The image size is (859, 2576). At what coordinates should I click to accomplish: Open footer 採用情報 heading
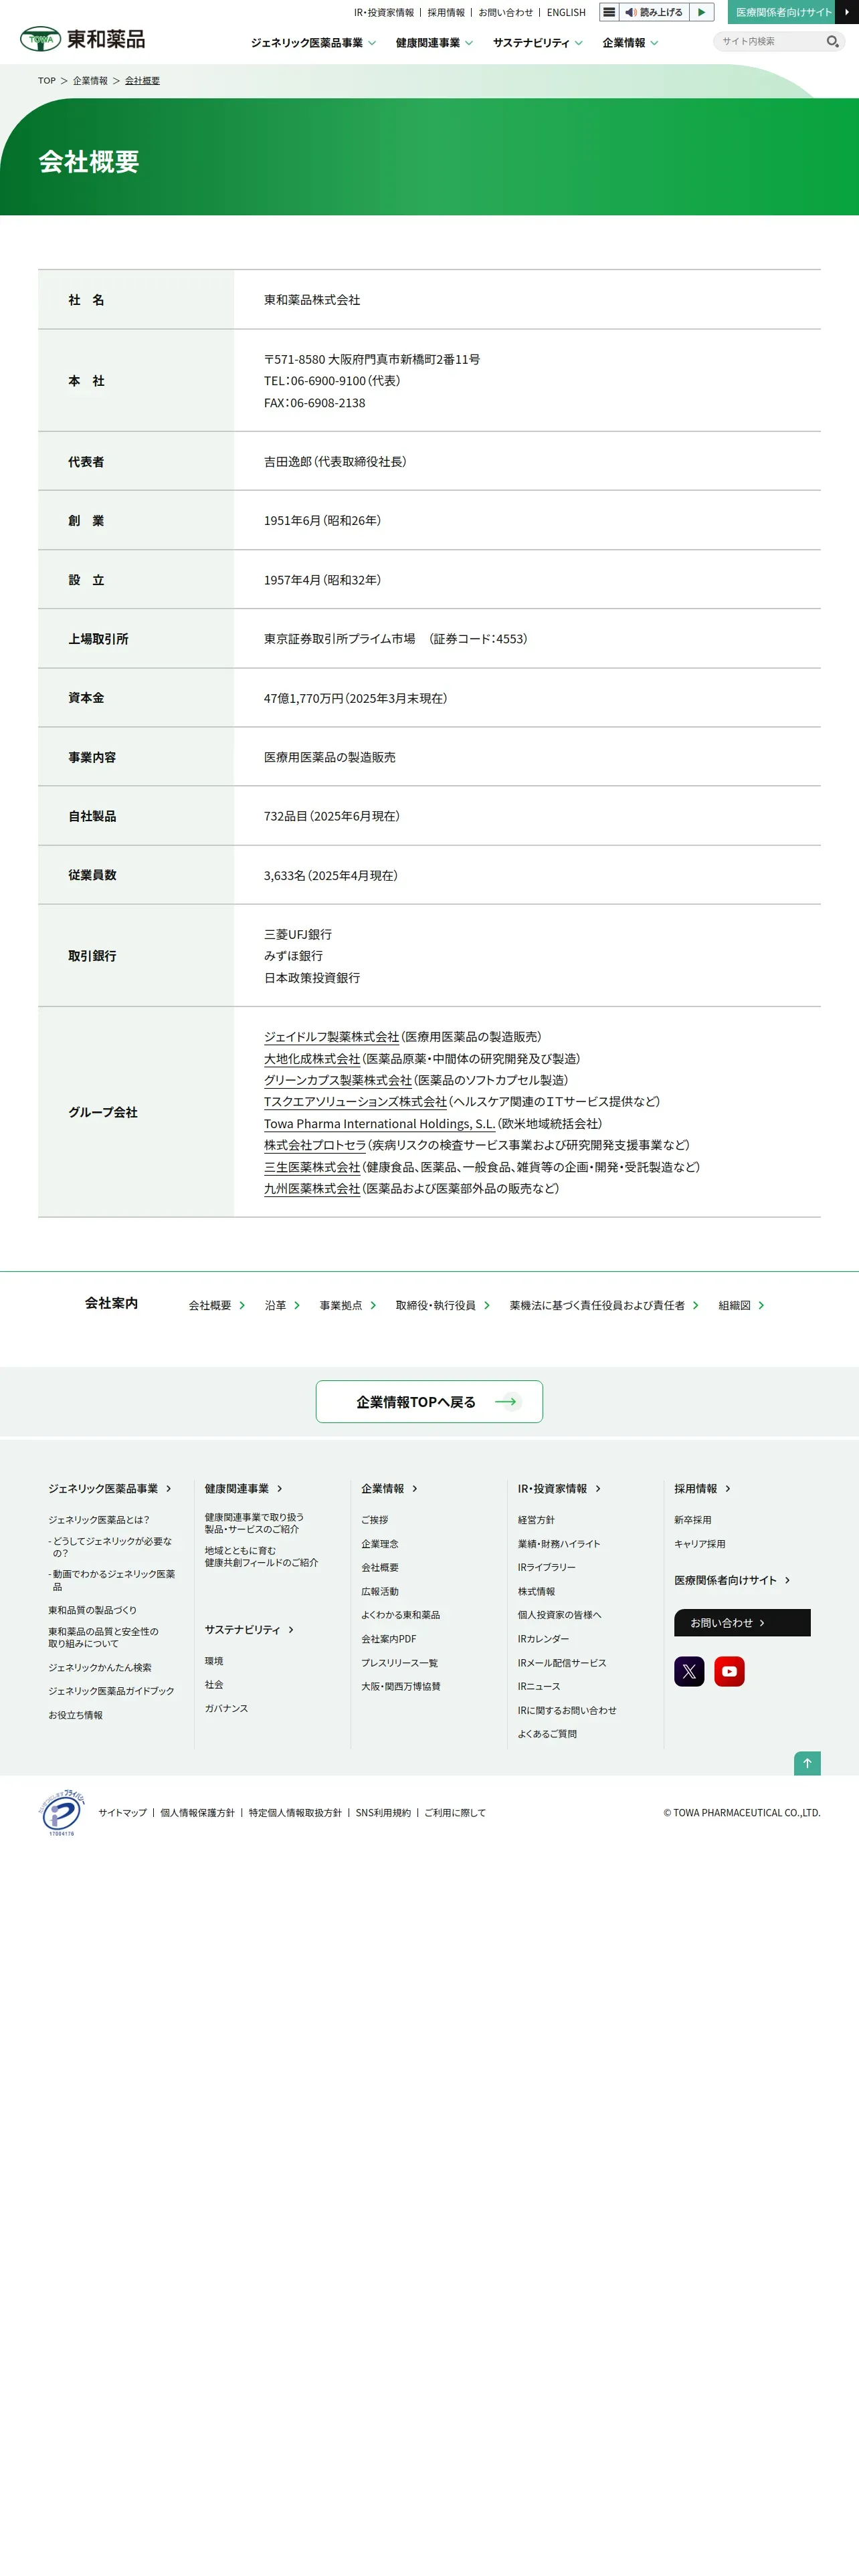tap(702, 1489)
